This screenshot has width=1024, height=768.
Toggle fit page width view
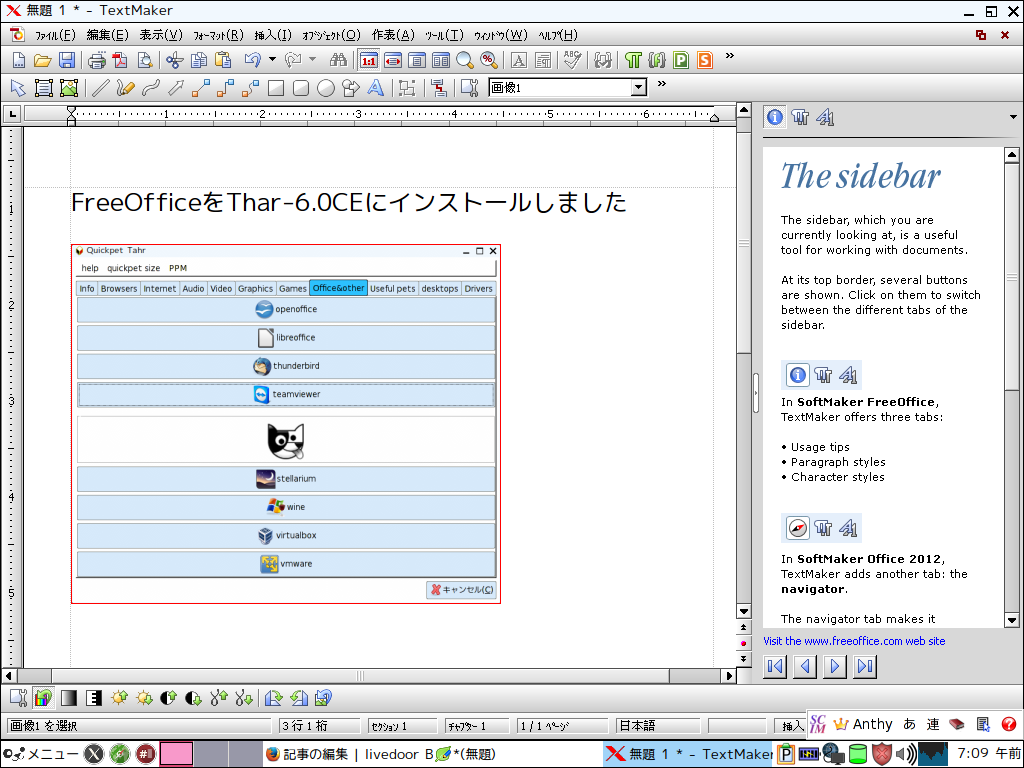coord(393,61)
